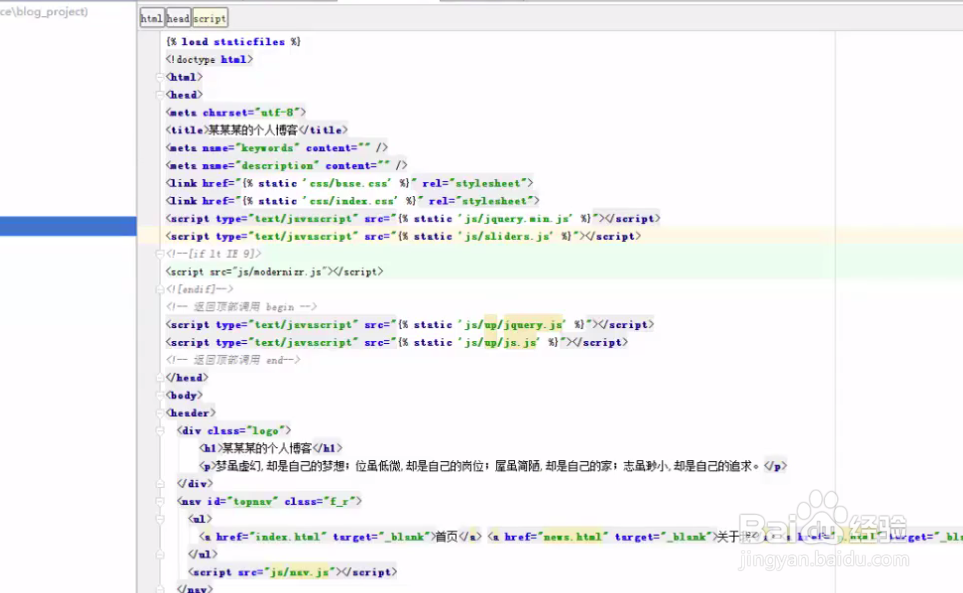
Task: Click the meta name="keywords" line
Action: pyautogui.click(x=276, y=148)
